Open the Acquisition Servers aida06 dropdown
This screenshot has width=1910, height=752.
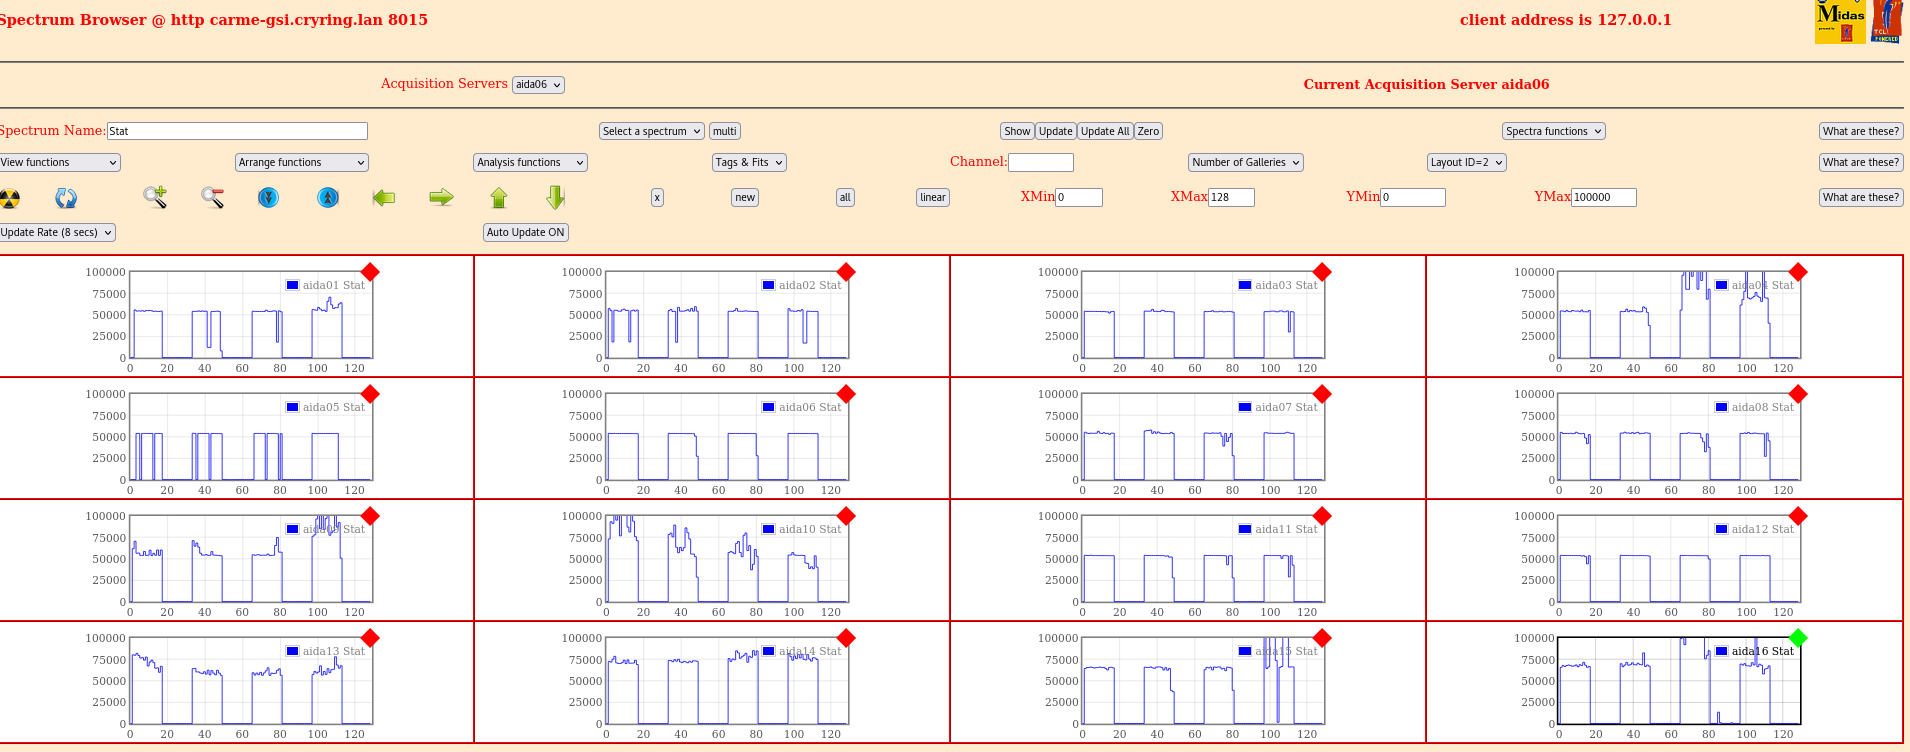click(538, 85)
